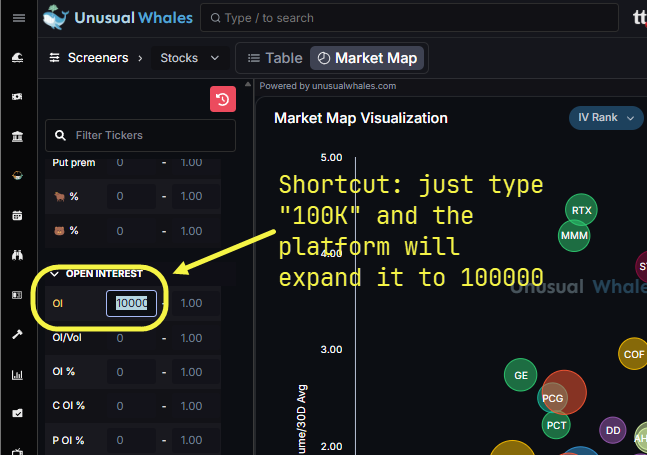Image resolution: width=647 pixels, height=455 pixels.
Task: Click the TV icon at the sidebar bottom
Action: tap(17, 451)
